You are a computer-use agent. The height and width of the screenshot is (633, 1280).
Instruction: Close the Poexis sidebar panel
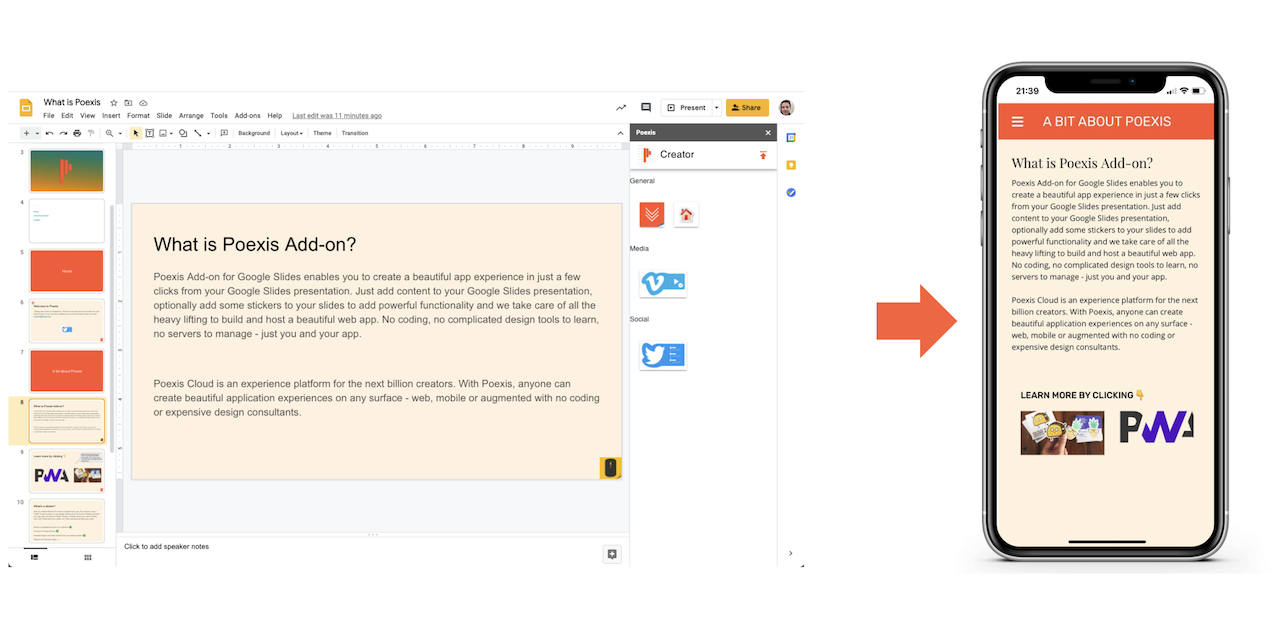(768, 132)
